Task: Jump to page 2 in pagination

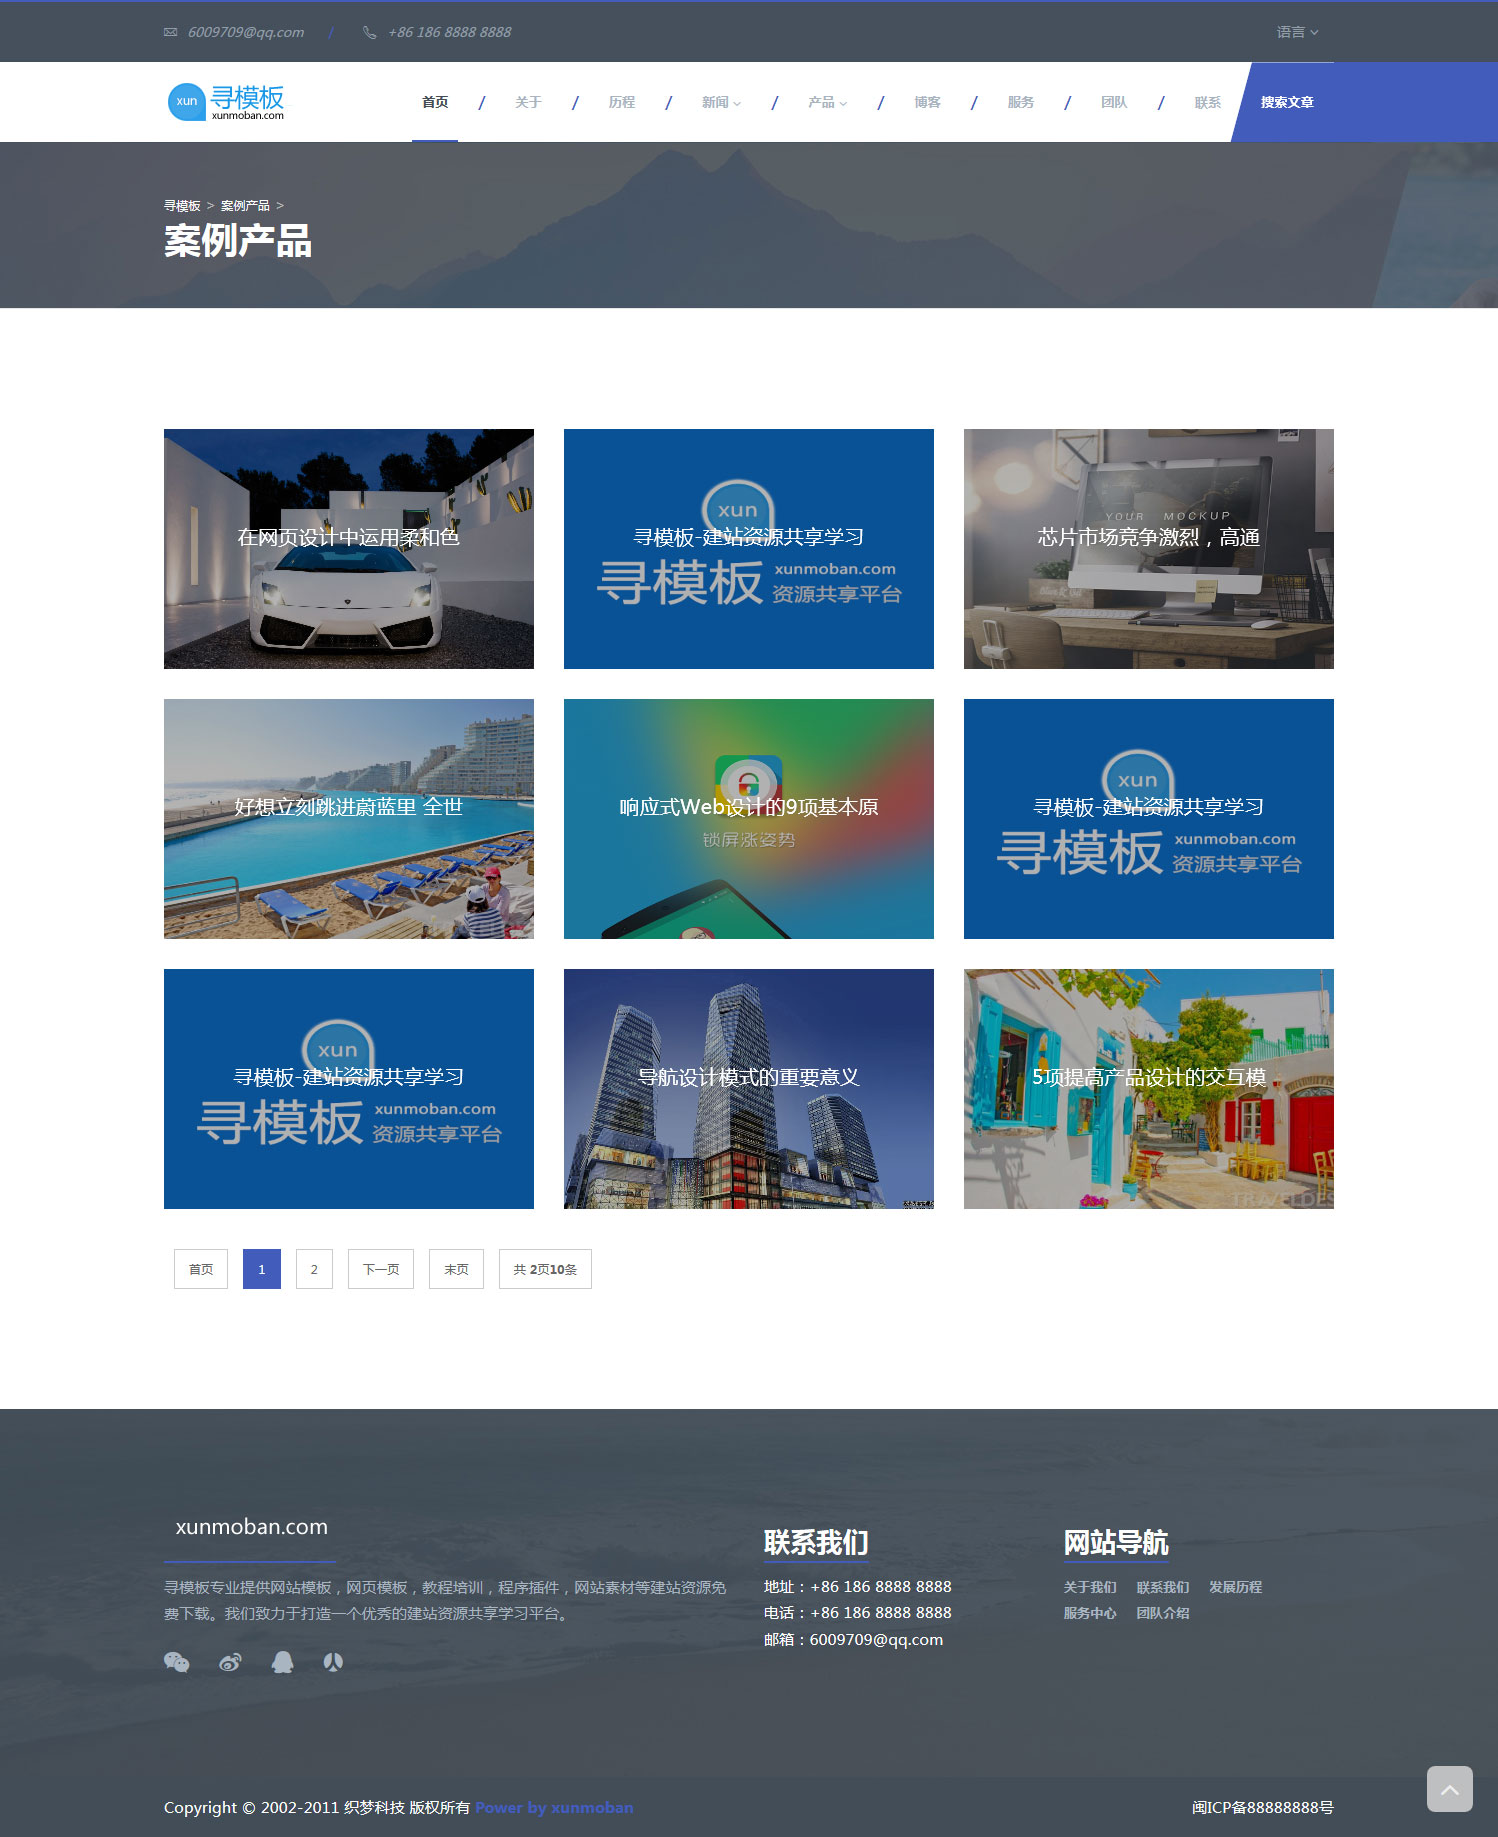Action: [314, 1269]
